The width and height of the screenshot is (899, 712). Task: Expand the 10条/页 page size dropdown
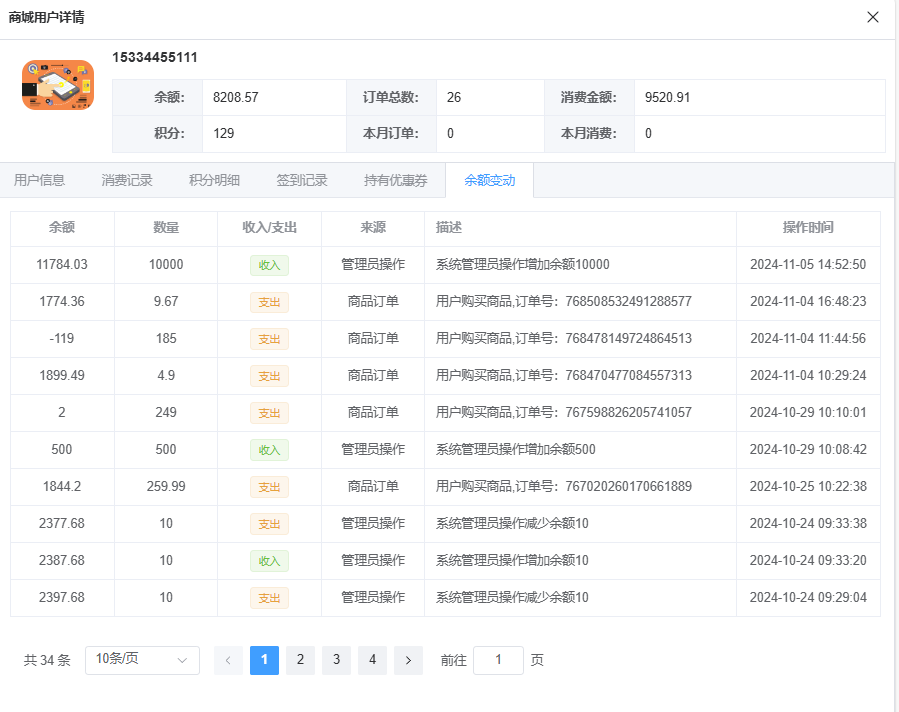tap(142, 660)
